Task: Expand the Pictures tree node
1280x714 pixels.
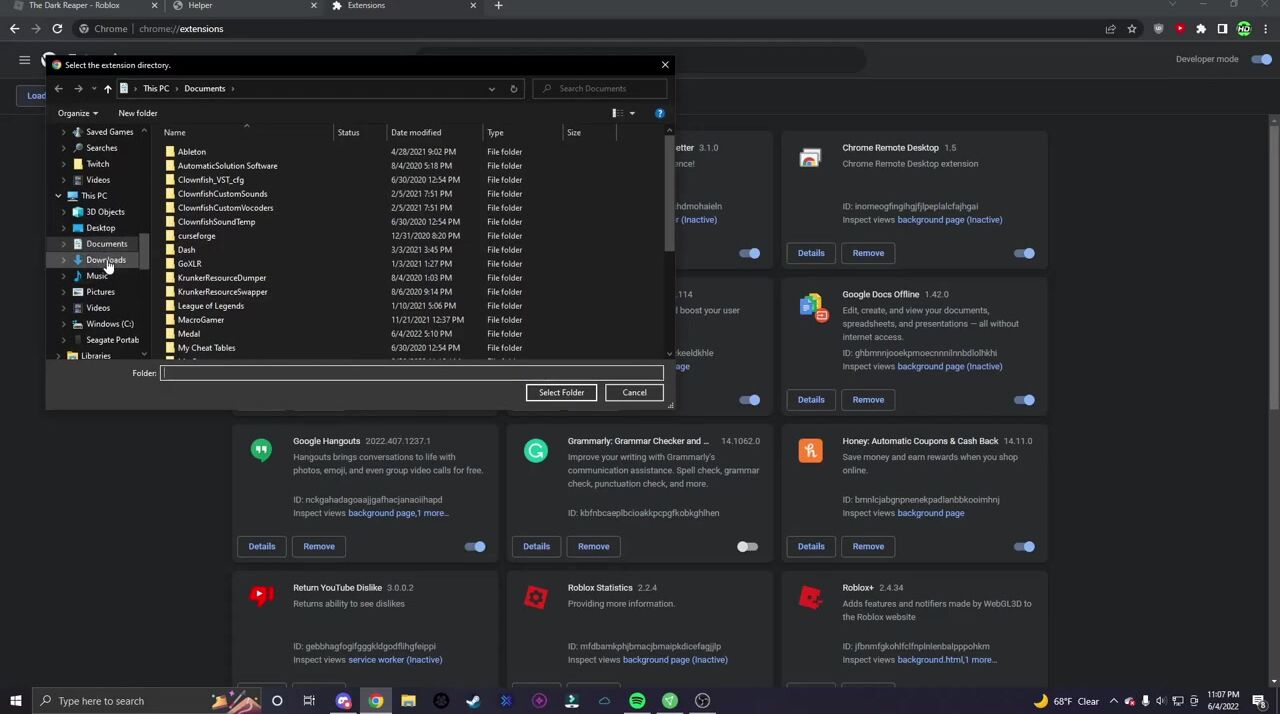Action: tap(64, 292)
